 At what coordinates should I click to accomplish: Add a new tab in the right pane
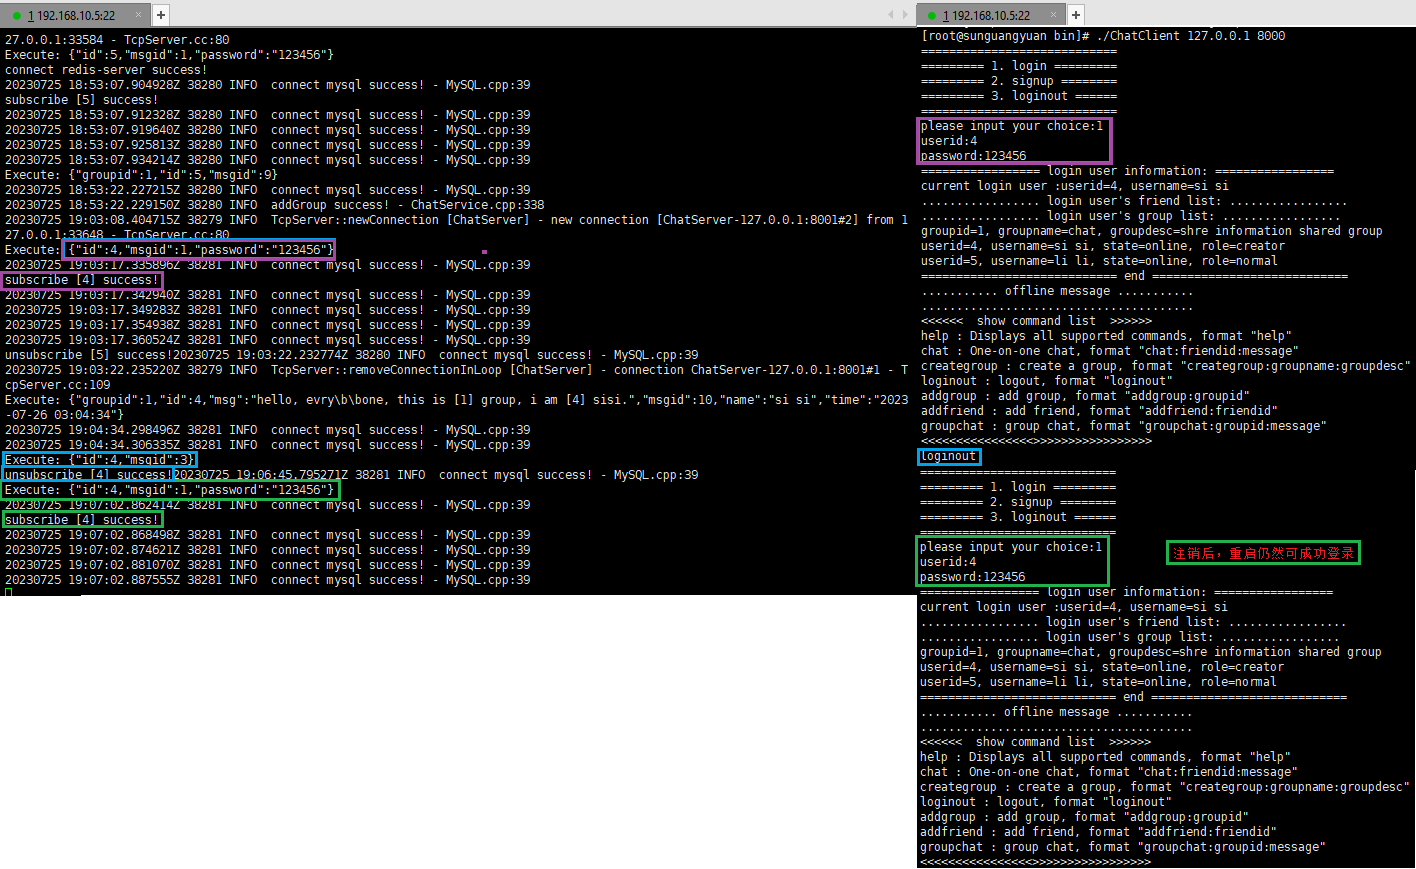[1076, 15]
